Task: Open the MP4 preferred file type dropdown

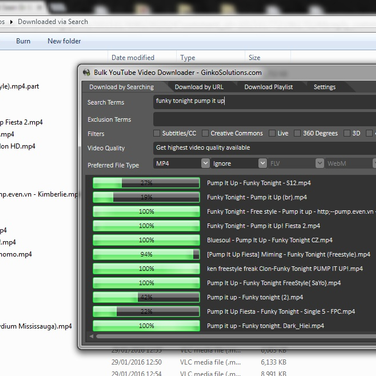Action: 205,163
